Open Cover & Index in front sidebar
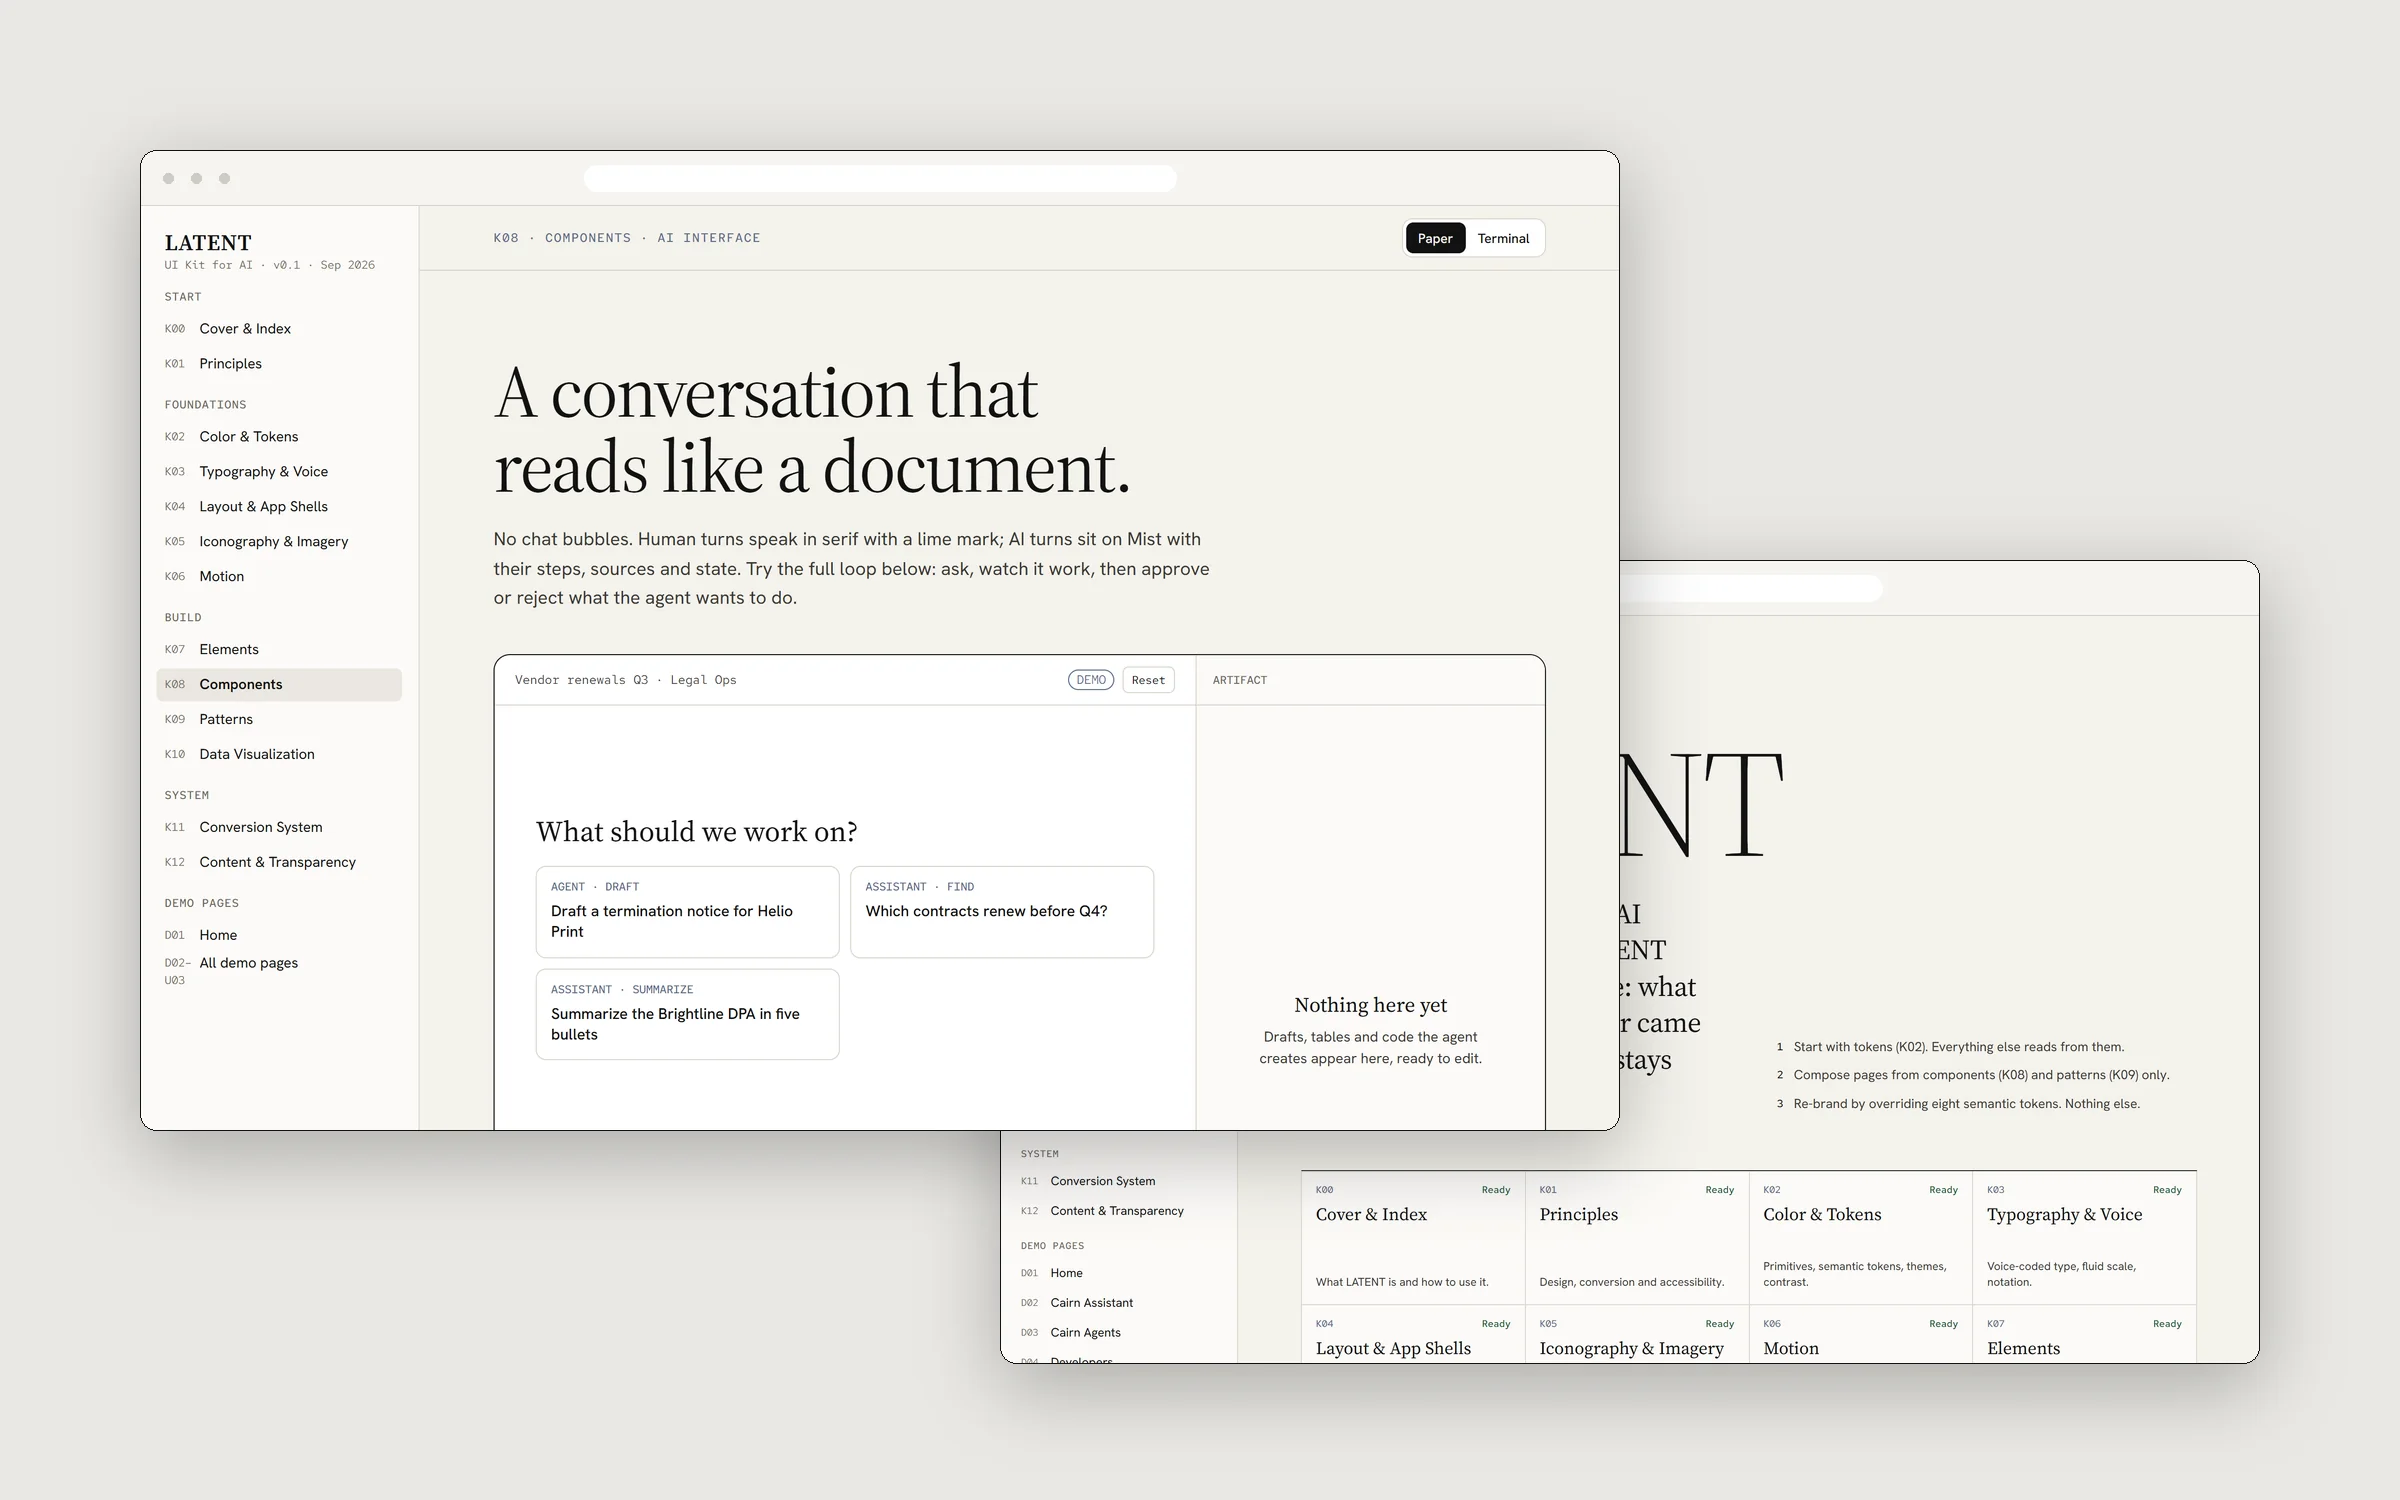2400x1500 pixels. 279,328
